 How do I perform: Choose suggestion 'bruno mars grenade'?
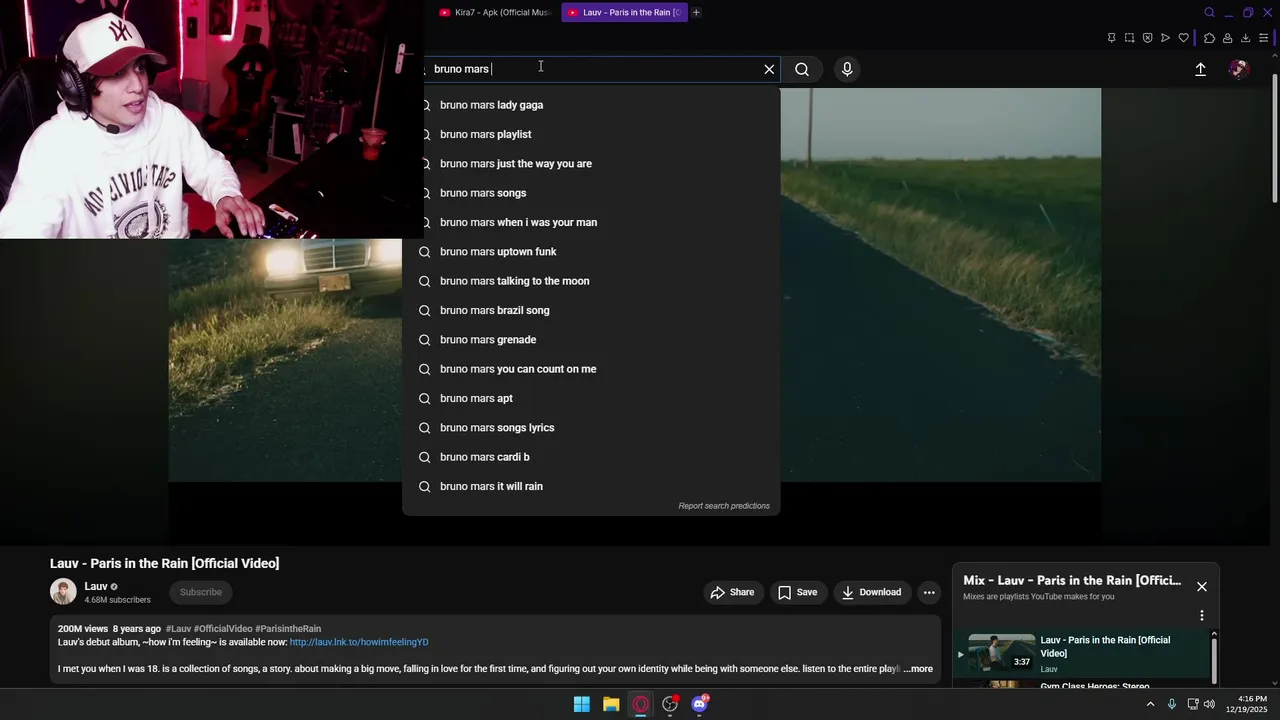coord(591,340)
